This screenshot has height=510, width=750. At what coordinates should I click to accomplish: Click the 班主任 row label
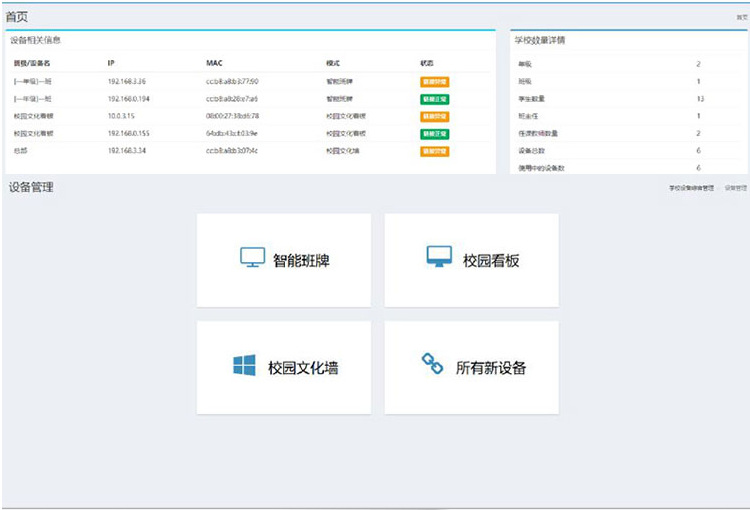pyautogui.click(x=528, y=116)
